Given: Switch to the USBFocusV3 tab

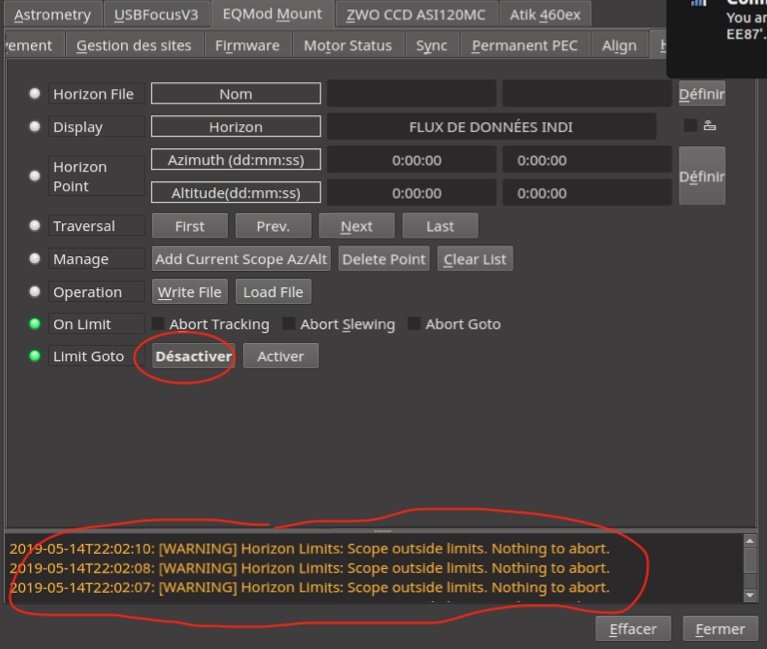Looking at the screenshot, I should click(156, 15).
